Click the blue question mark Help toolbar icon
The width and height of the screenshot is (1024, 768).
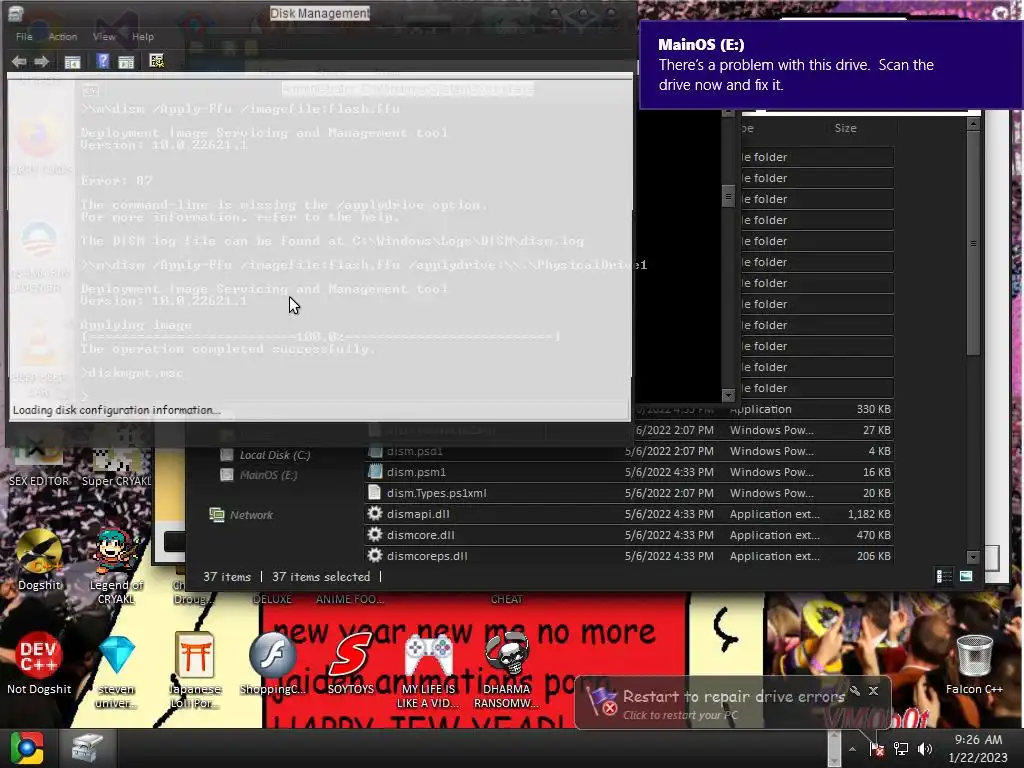point(103,61)
